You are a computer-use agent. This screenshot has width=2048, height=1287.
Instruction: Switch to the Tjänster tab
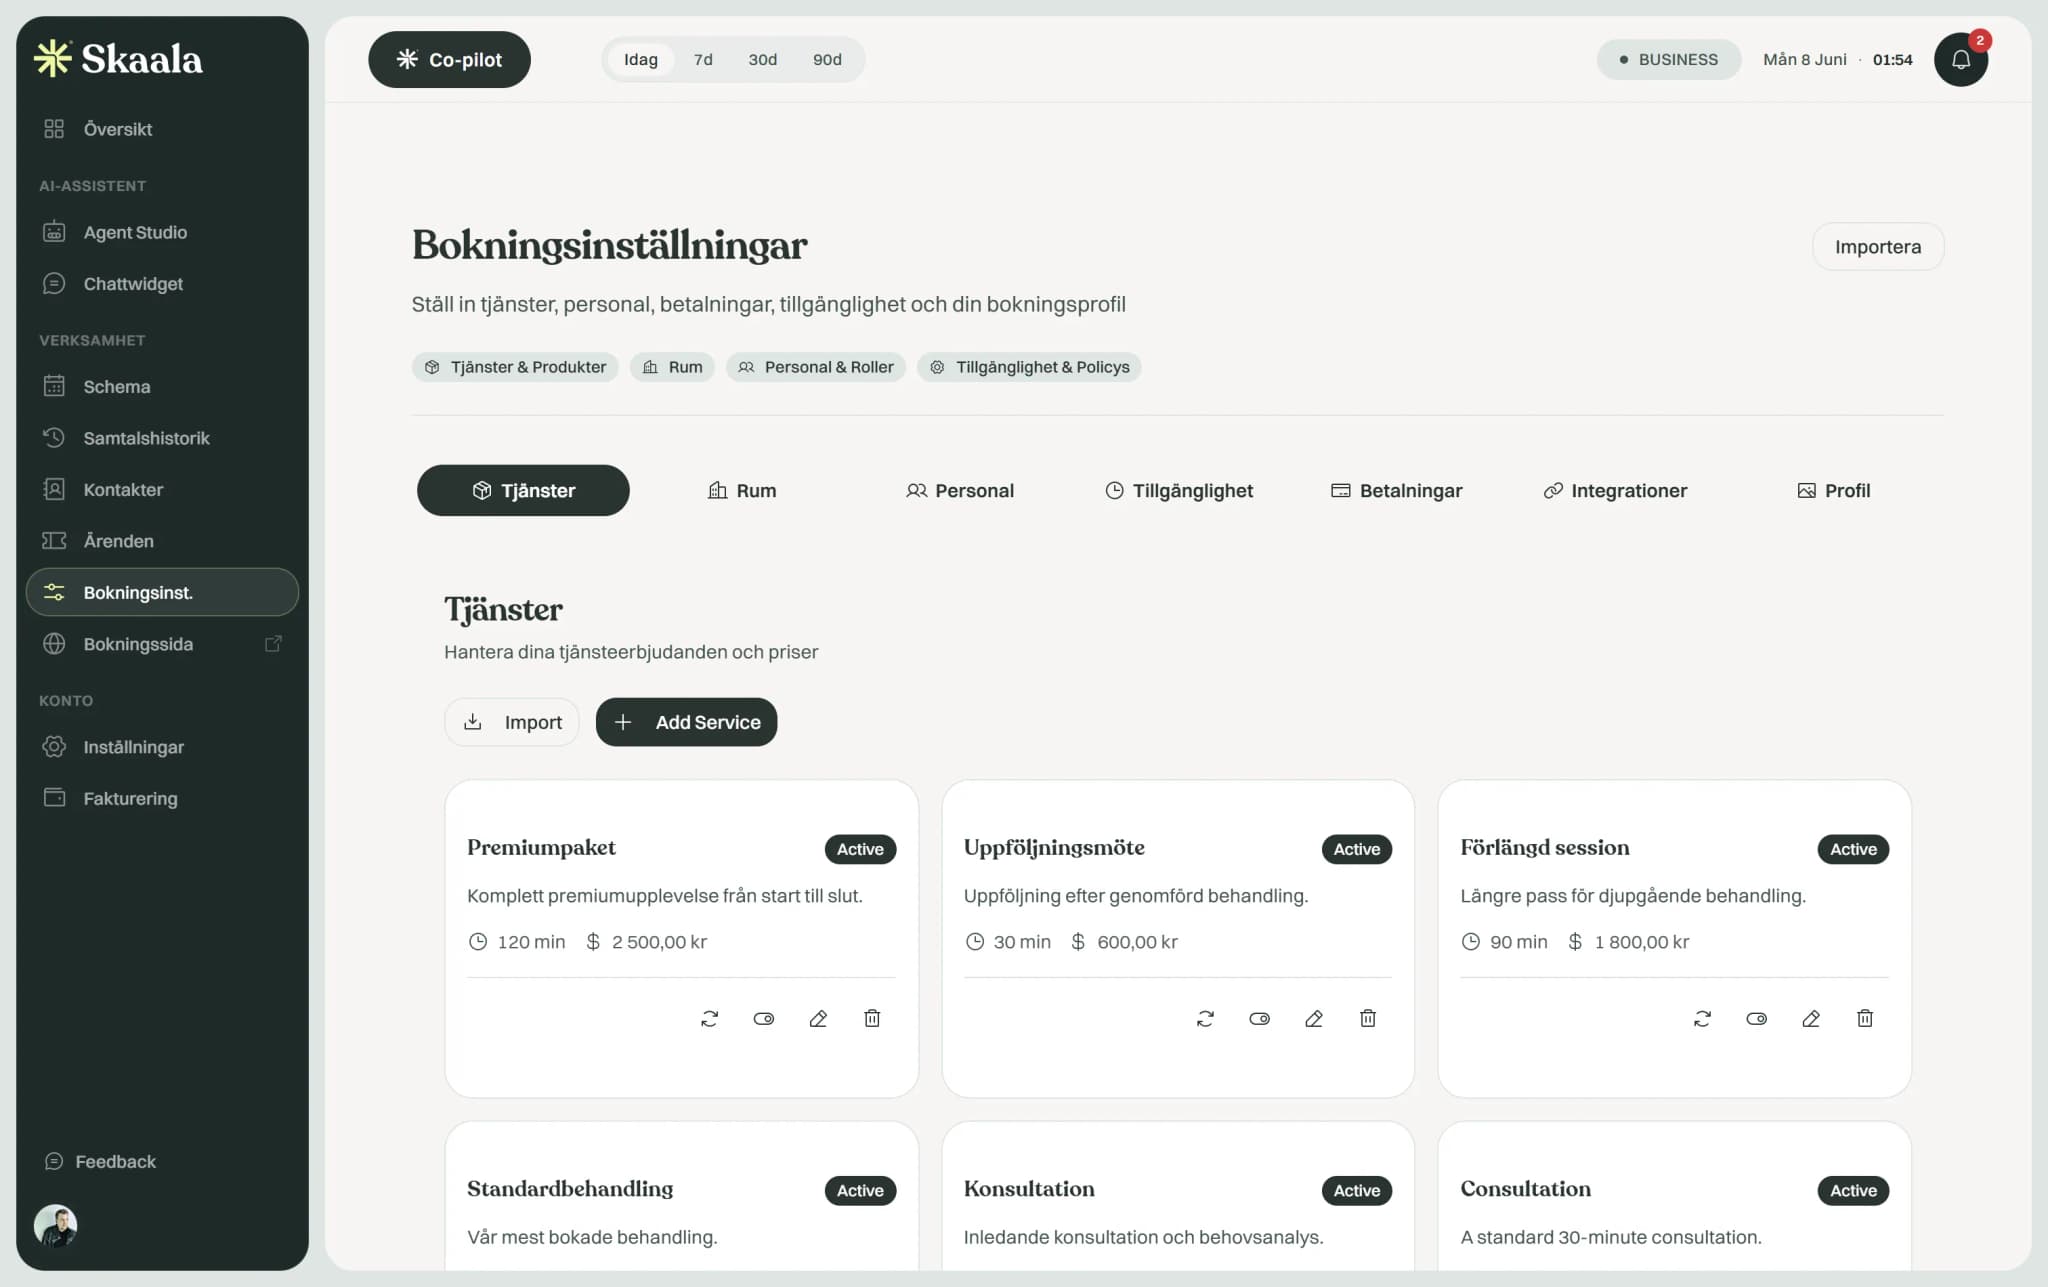pyautogui.click(x=523, y=490)
